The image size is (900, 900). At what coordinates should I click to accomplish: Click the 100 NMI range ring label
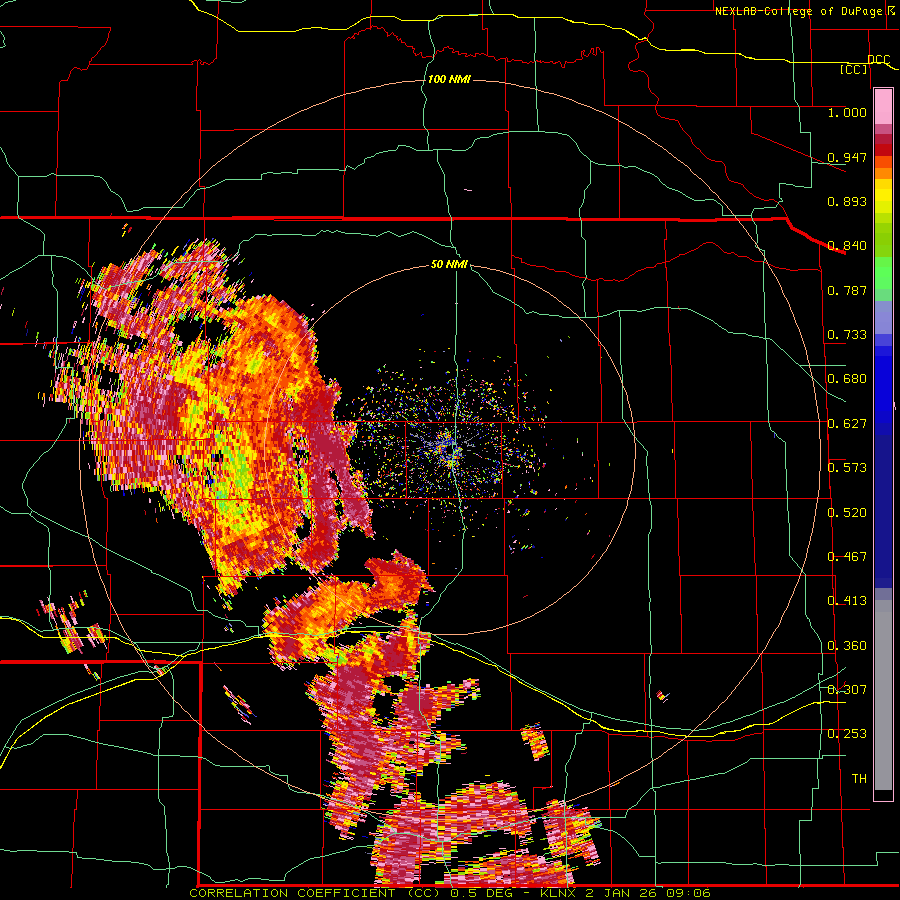tap(449, 79)
